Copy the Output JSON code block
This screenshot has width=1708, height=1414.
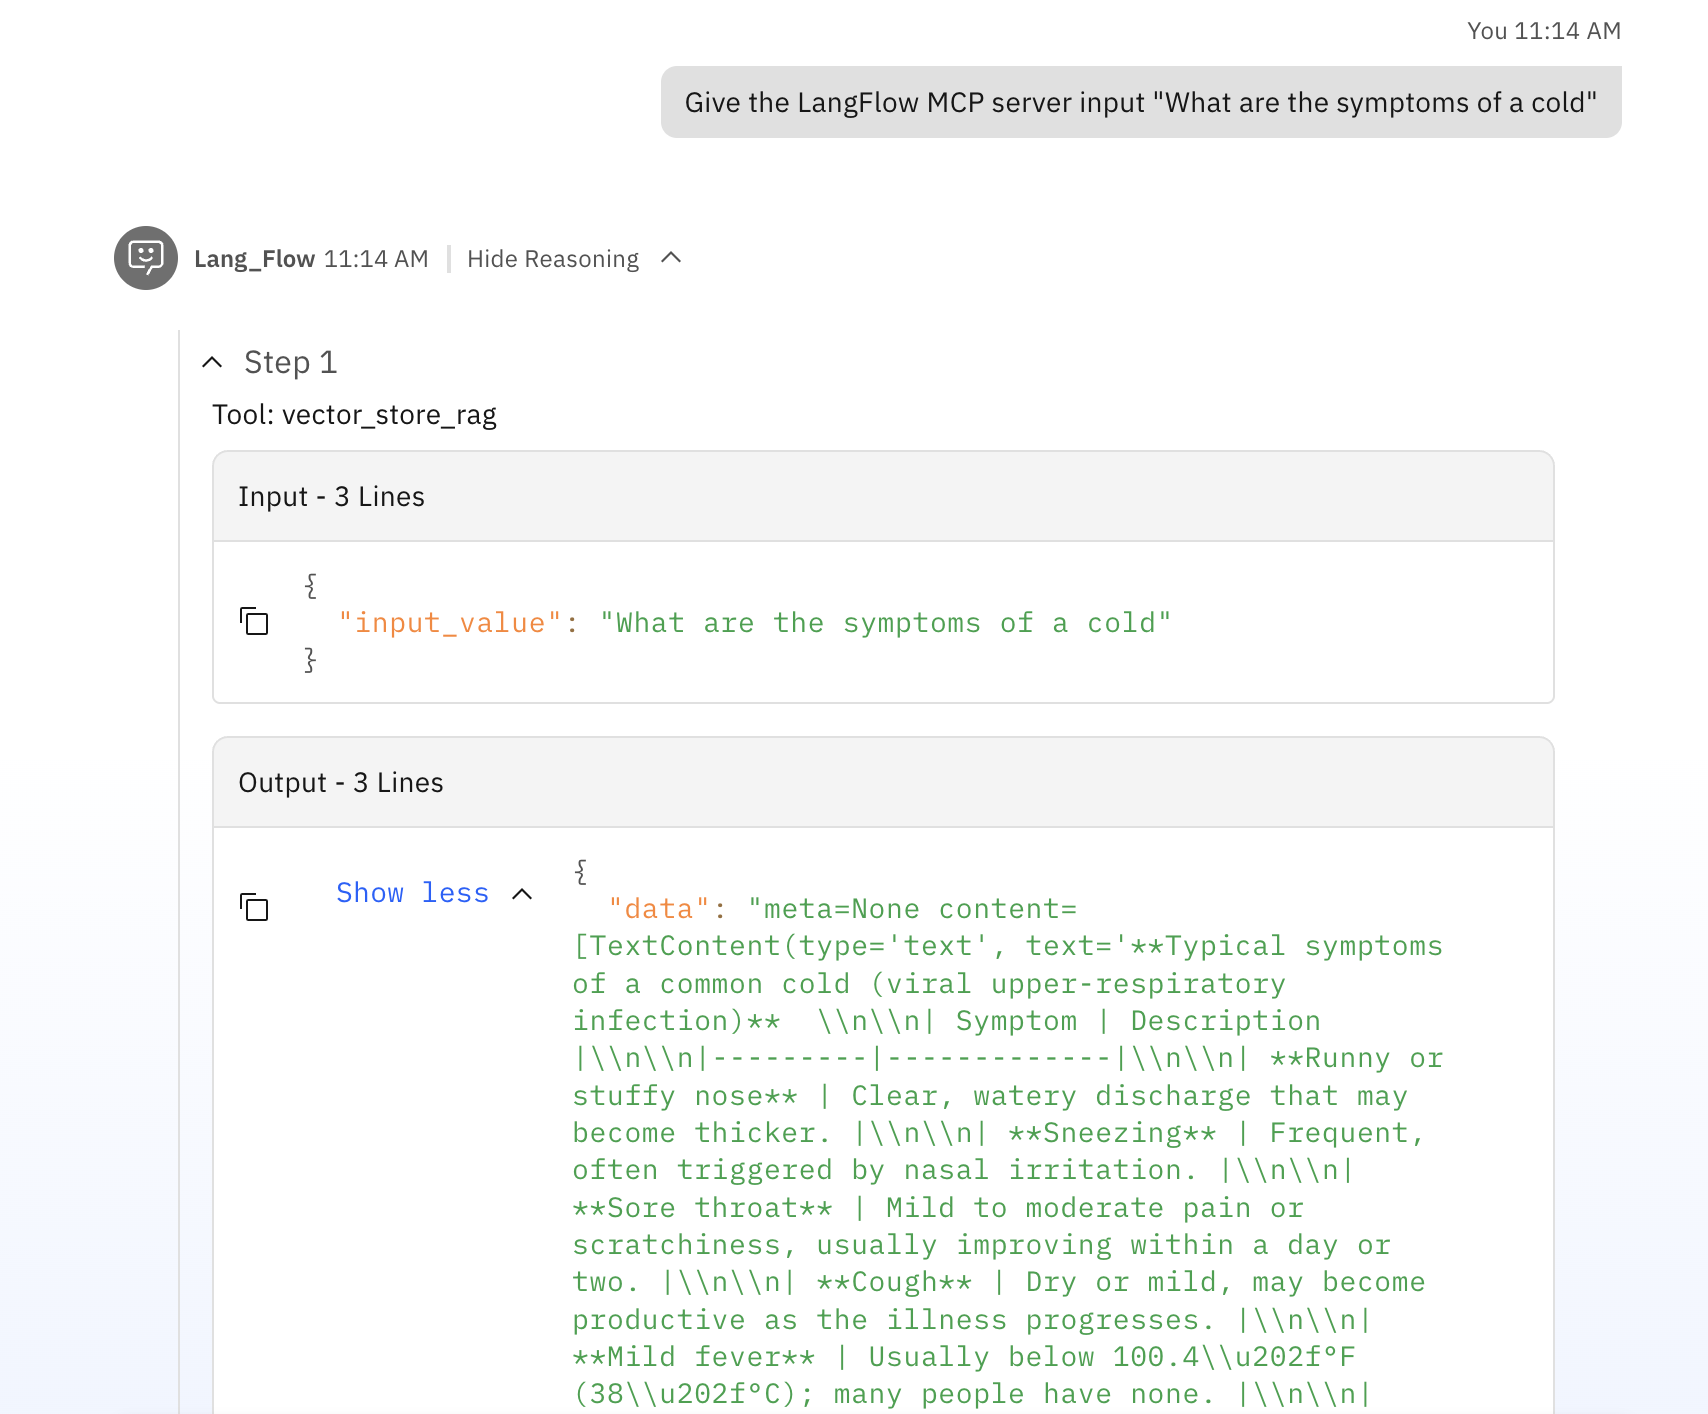pos(255,907)
